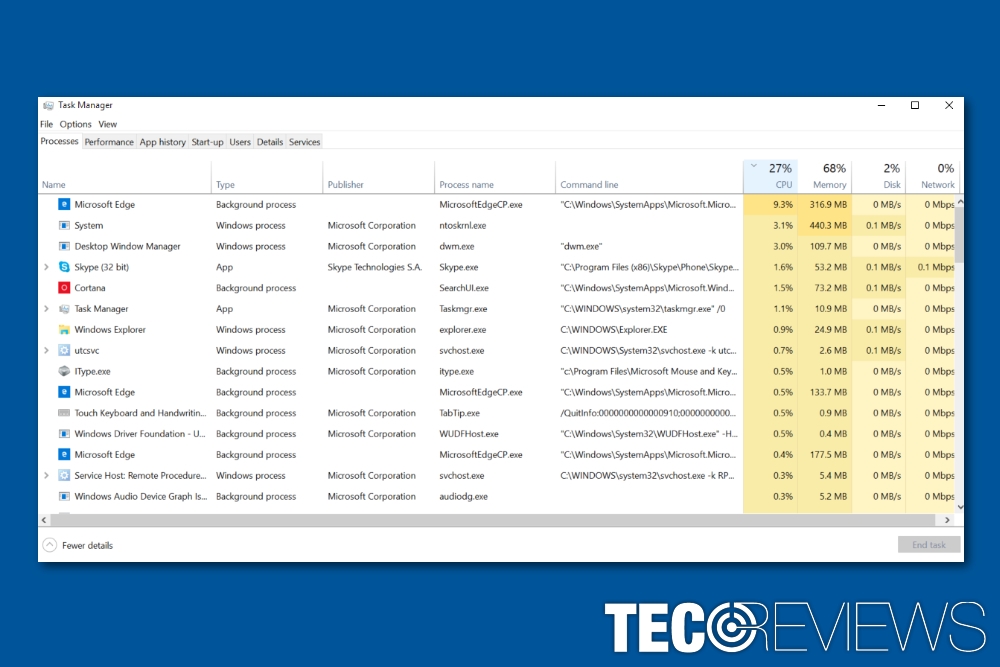Click the C:\WINDOWS\Explorer.EXE command line cell
Image resolution: width=1000 pixels, height=667 pixels.
coord(614,330)
